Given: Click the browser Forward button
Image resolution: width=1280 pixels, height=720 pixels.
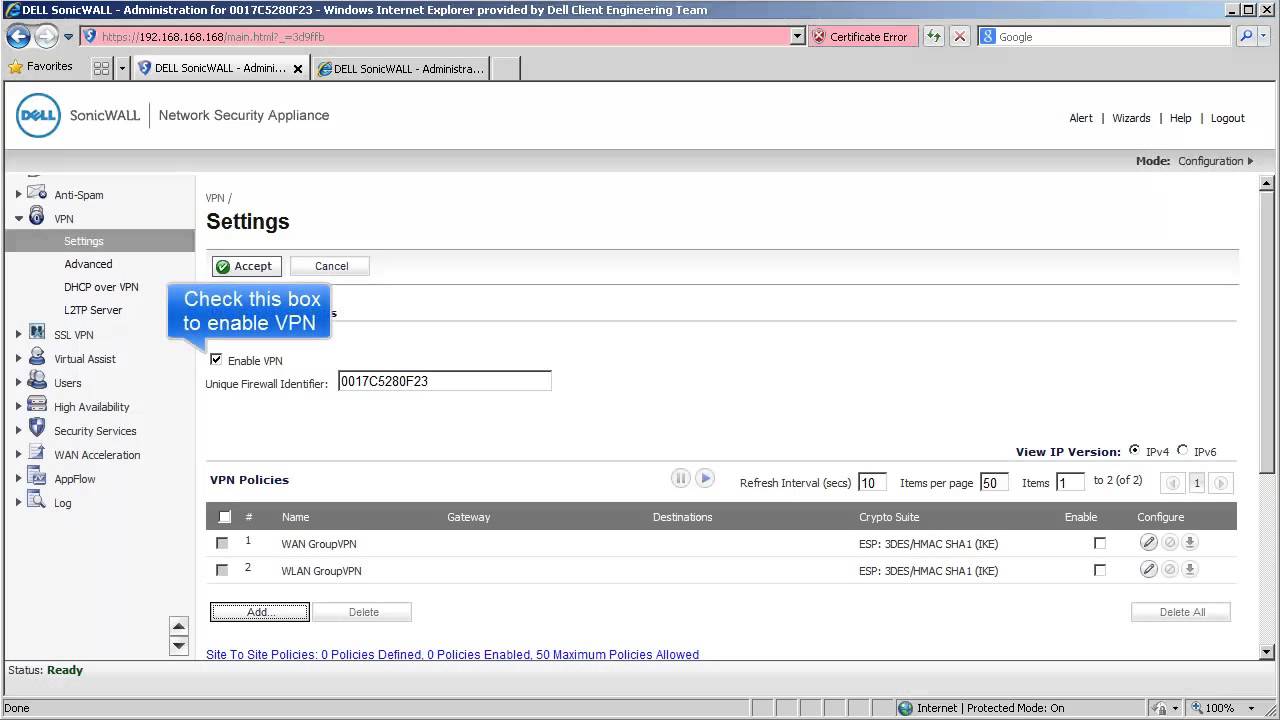Looking at the screenshot, I should click(x=46, y=36).
